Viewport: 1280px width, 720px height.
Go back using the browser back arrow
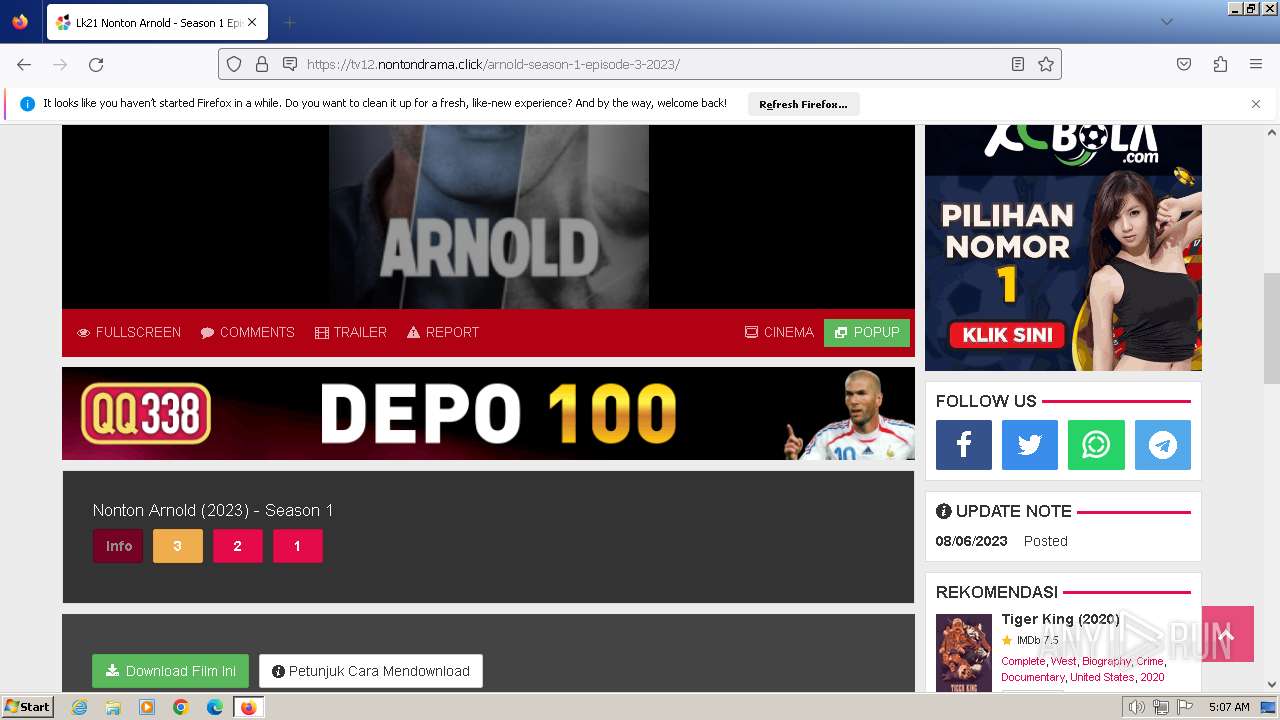coord(24,64)
